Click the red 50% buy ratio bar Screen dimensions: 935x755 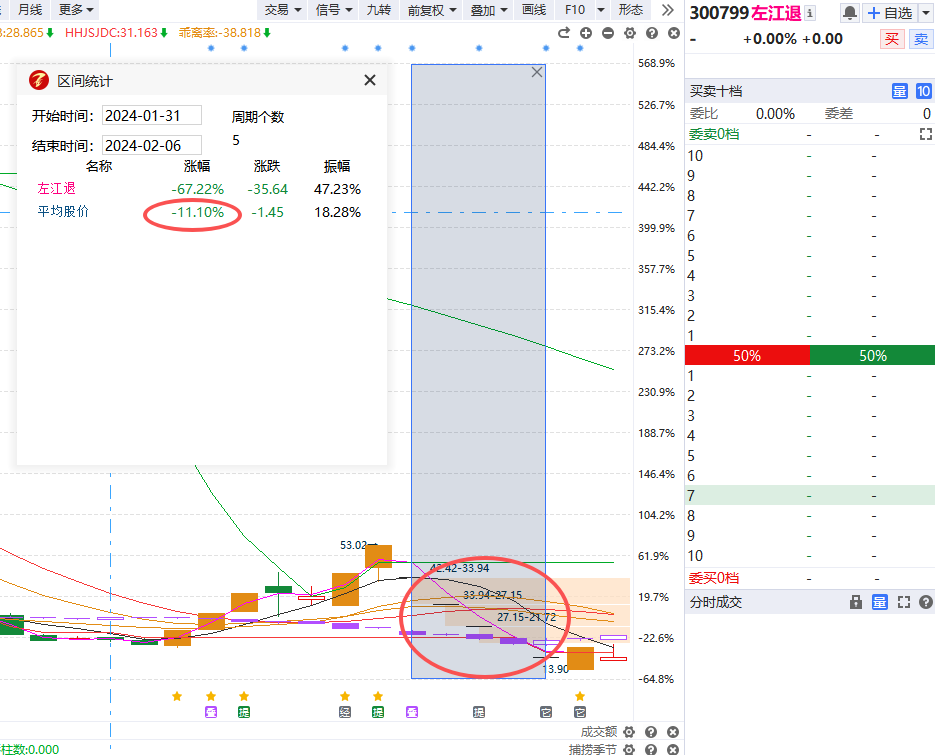pos(747,355)
